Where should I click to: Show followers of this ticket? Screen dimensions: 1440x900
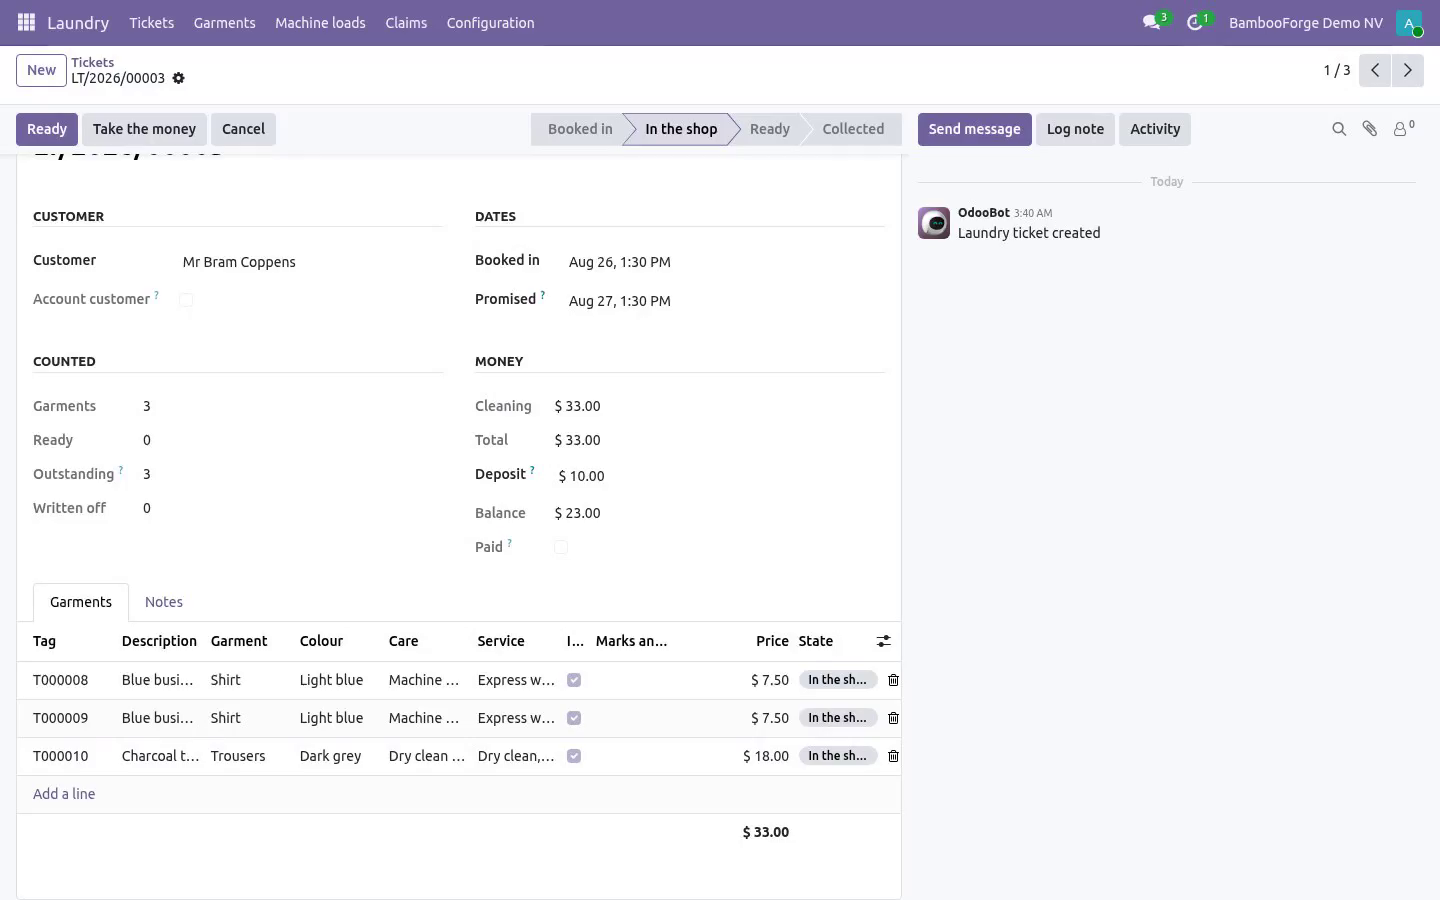tap(1404, 129)
